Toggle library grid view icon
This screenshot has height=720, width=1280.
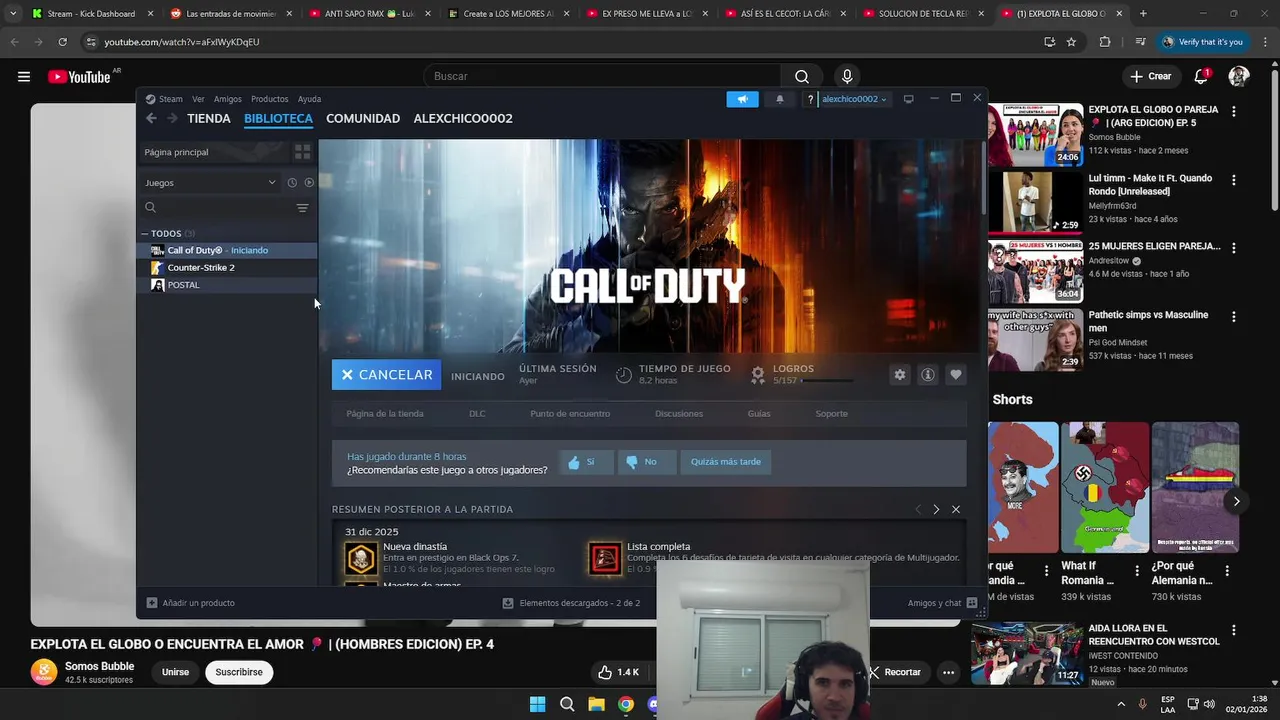(302, 152)
